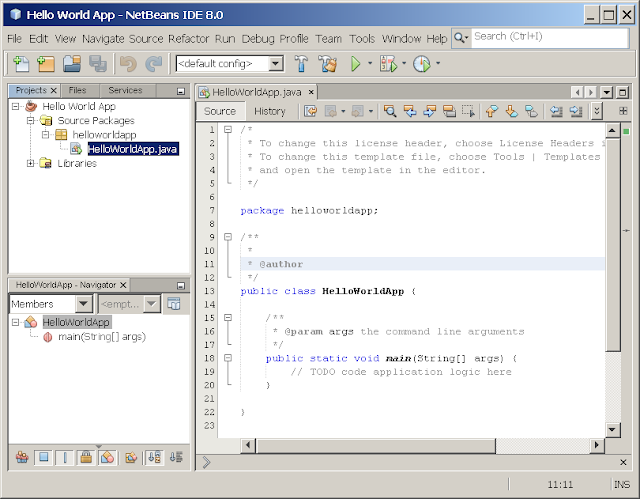Click the Navigator class-view icon beside filter
640x499 pixels.
(x=174, y=304)
